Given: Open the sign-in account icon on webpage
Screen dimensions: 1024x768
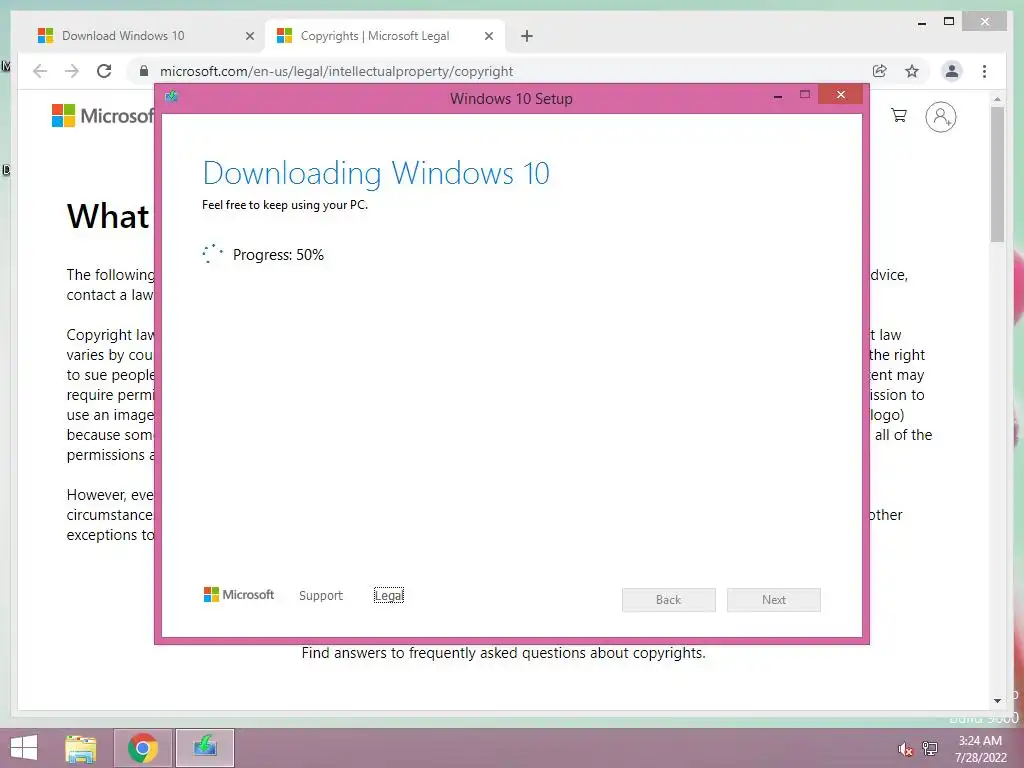Looking at the screenshot, I should coord(940,117).
